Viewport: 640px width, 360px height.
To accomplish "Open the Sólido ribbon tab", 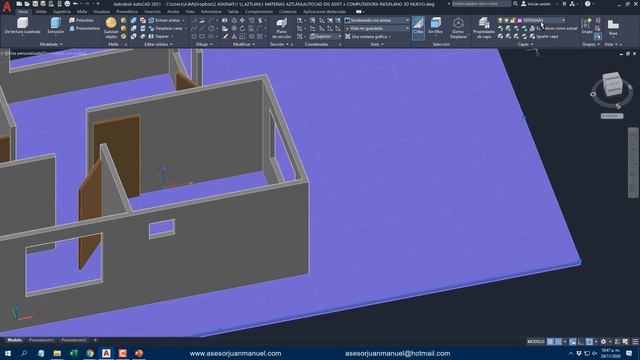I will [x=41, y=12].
